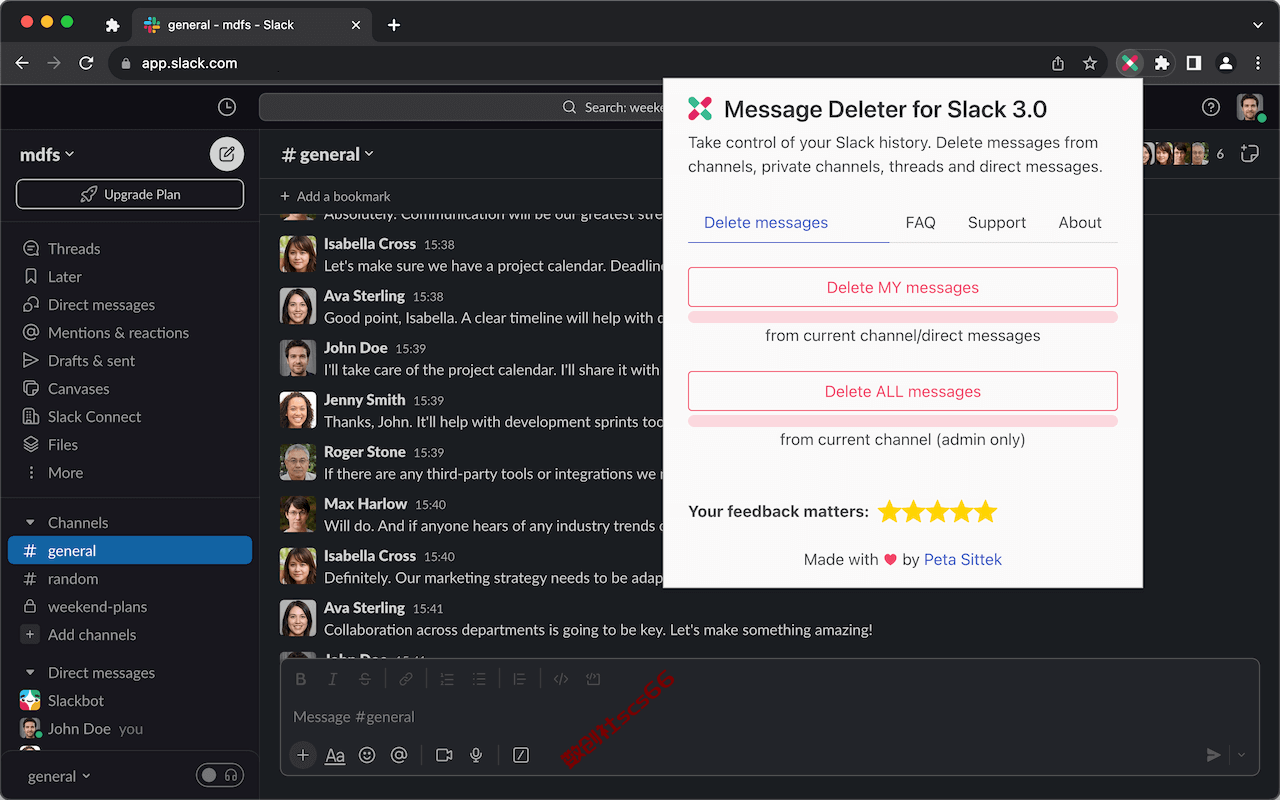This screenshot has height=800, width=1280.
Task: Bookmark this page with the star icon
Action: 1090,63
